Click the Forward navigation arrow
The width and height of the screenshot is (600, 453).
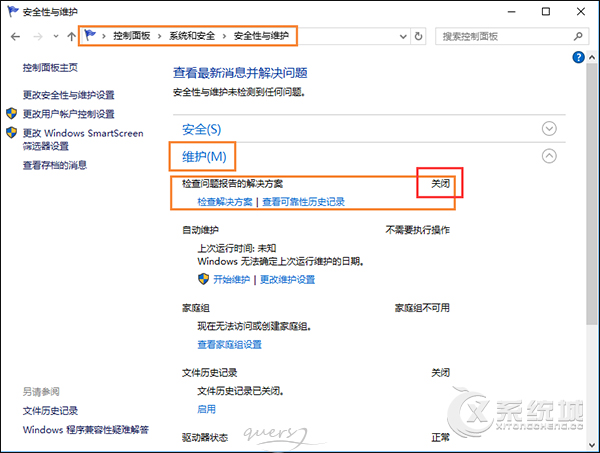[38, 37]
